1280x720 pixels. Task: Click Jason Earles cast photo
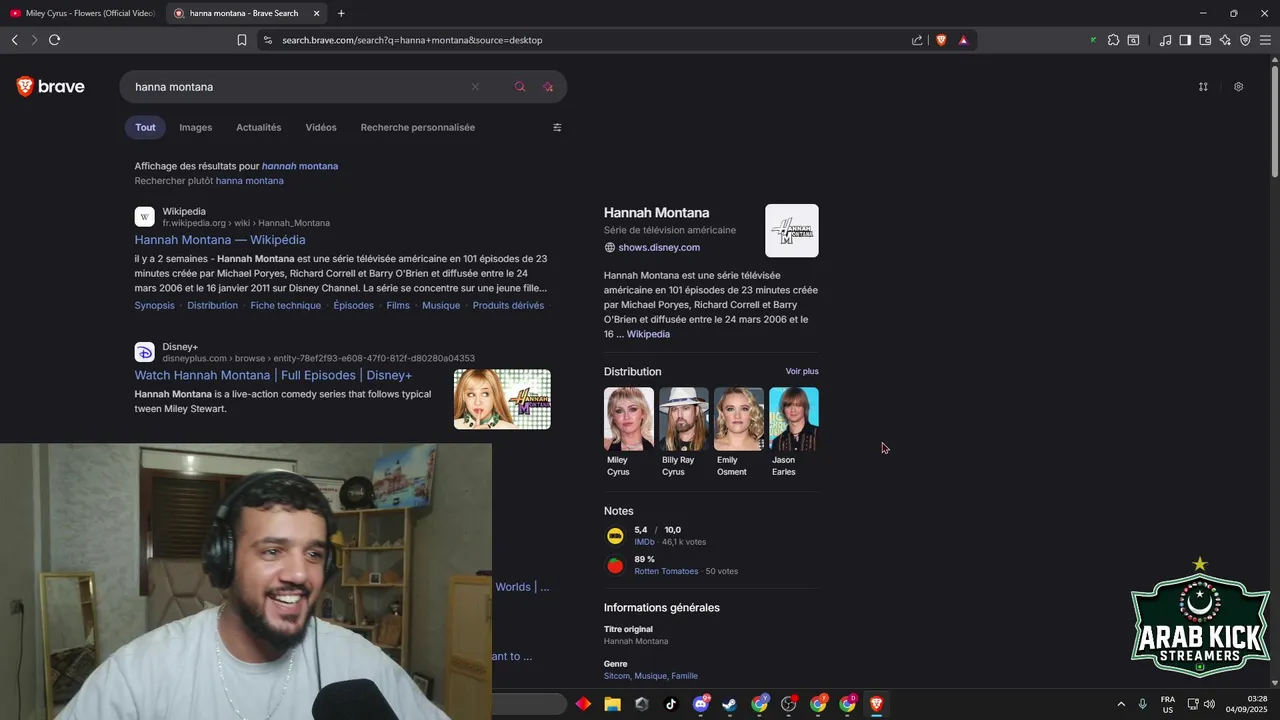[x=794, y=419]
